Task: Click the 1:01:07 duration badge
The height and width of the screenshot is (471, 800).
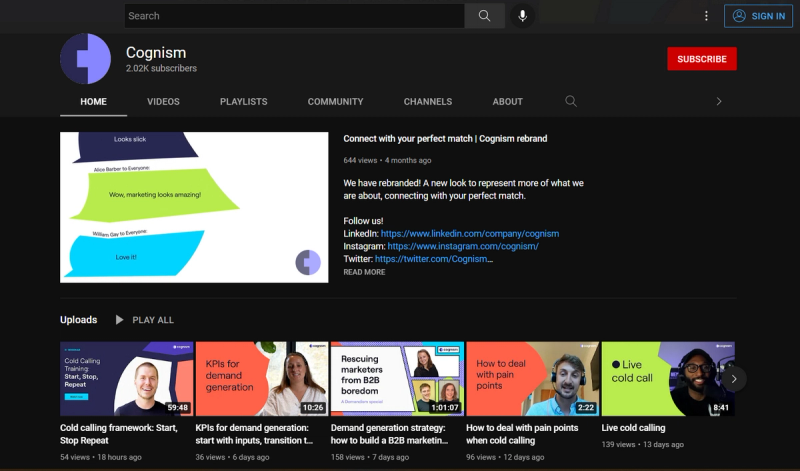Action: coord(444,408)
